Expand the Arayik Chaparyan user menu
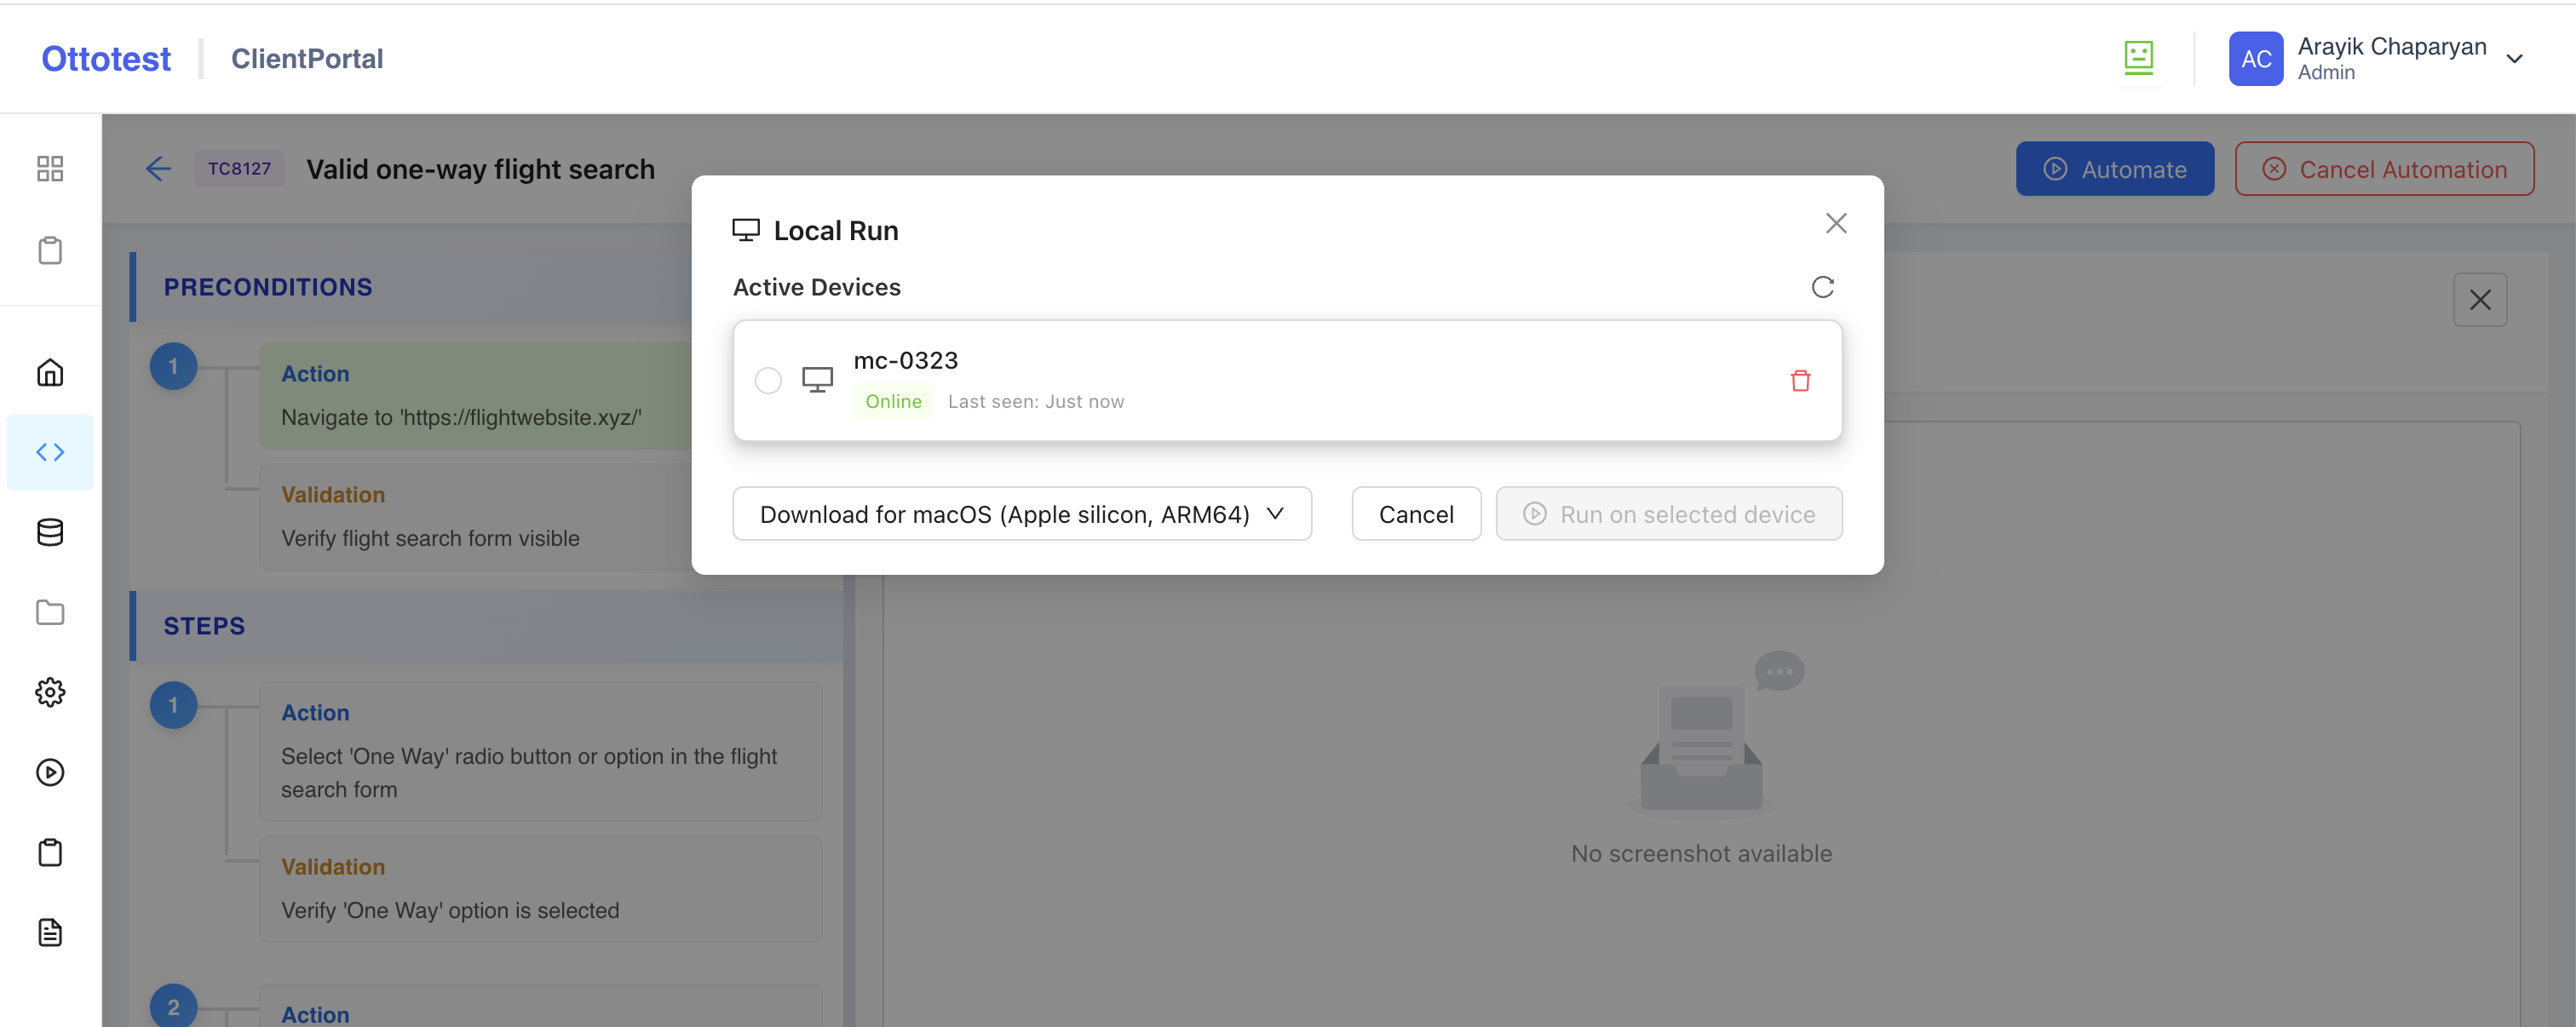 2514,59
